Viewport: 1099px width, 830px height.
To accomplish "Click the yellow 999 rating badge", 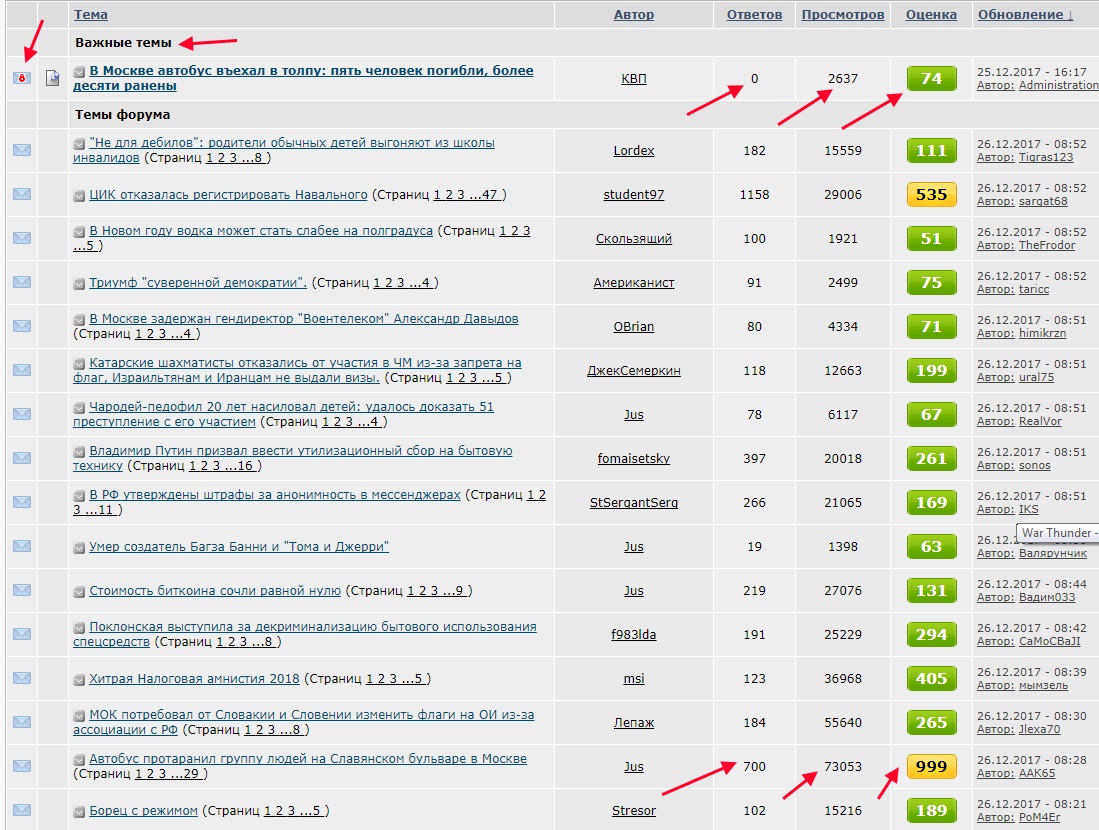I will [x=931, y=767].
